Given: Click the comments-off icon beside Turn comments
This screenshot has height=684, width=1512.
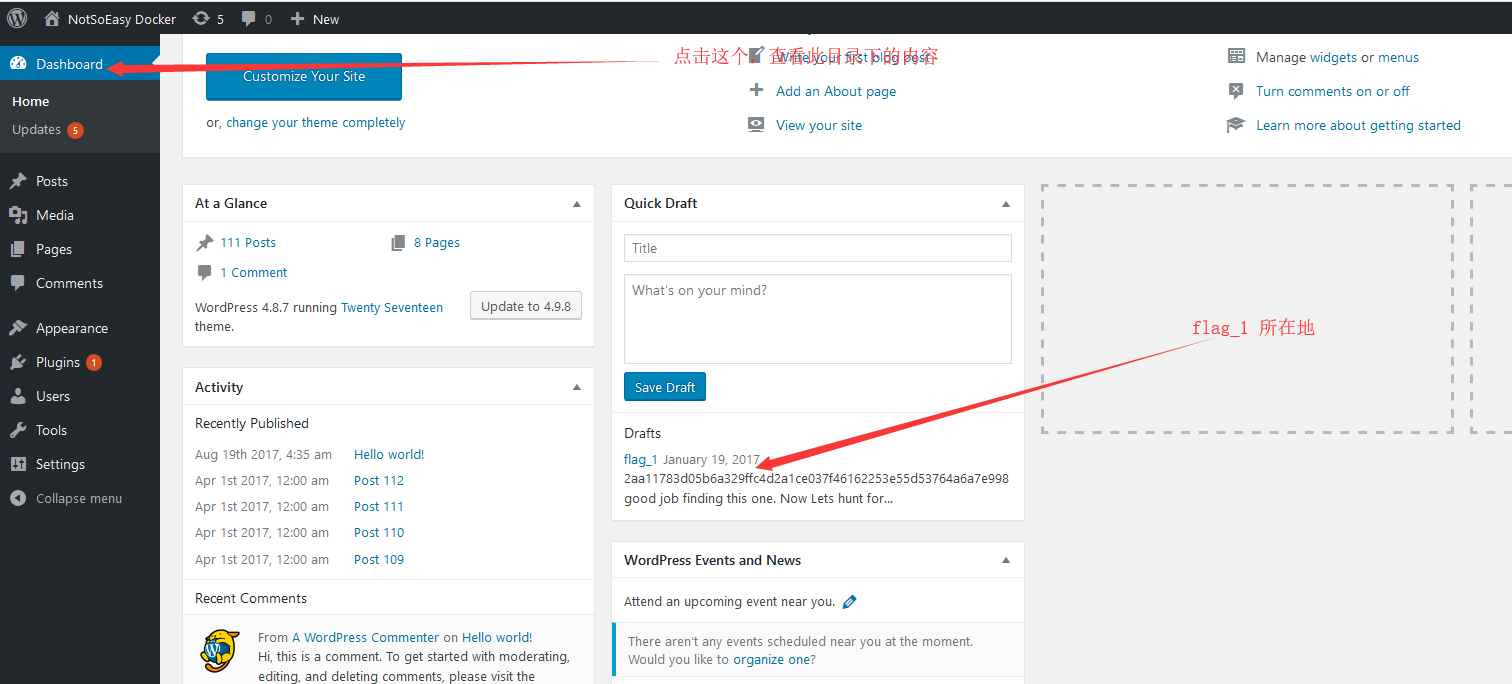Looking at the screenshot, I should pos(1237,91).
